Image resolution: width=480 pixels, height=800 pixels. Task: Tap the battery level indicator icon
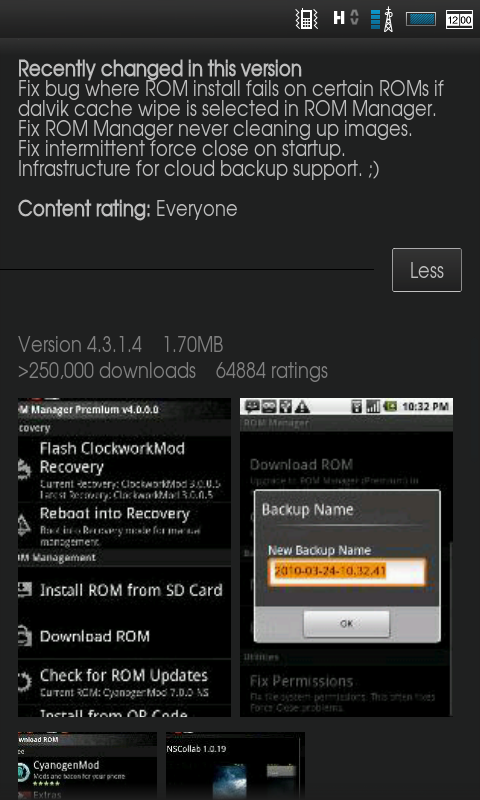pyautogui.click(x=421, y=19)
